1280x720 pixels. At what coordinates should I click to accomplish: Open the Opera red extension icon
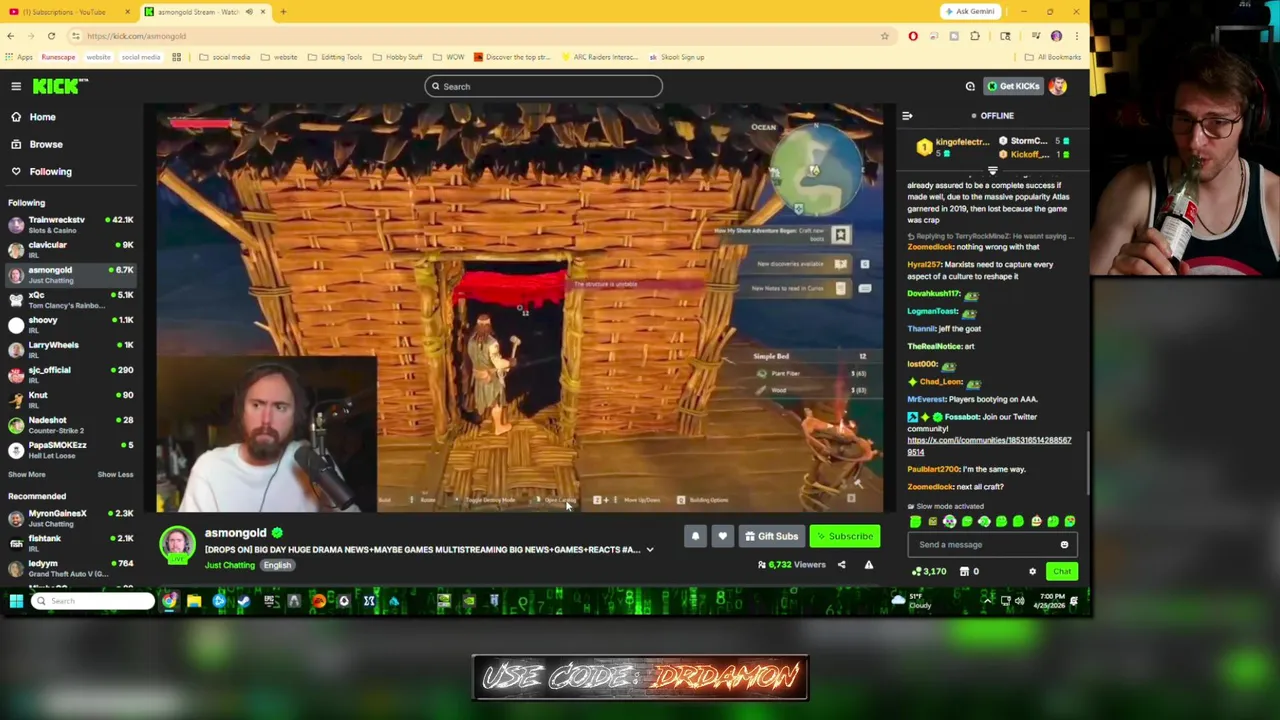913,36
